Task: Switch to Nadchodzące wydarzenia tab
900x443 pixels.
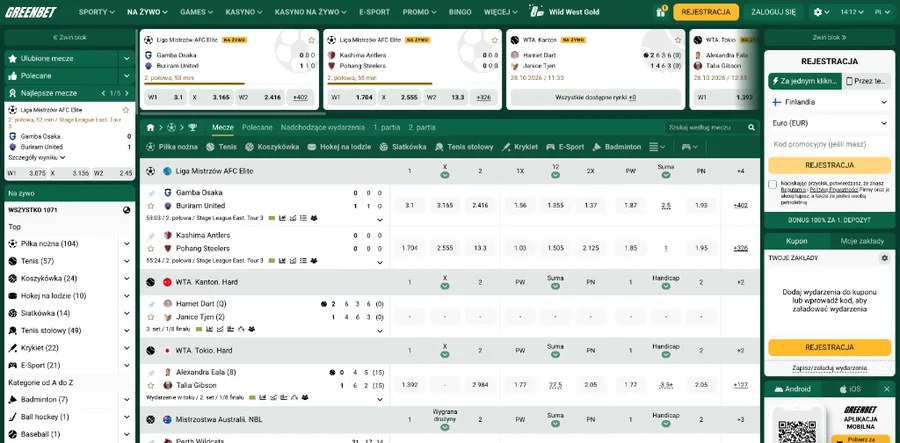Action: [x=323, y=127]
